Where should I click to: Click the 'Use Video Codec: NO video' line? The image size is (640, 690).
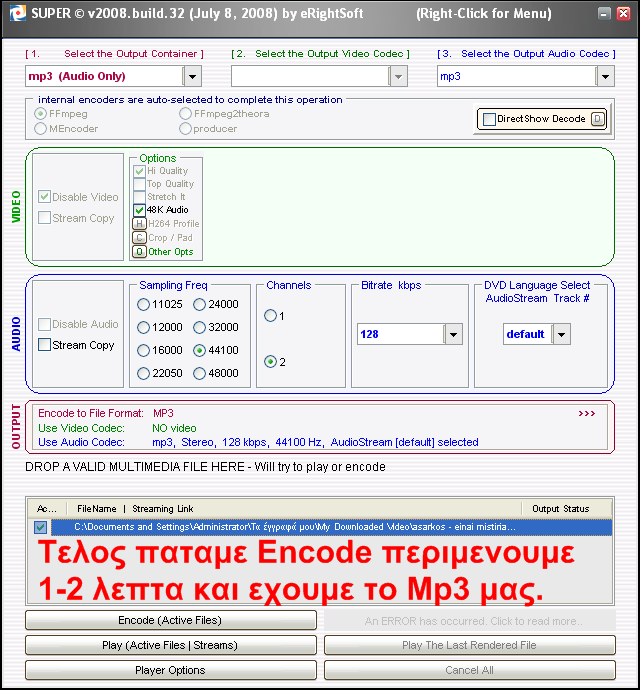coord(117,428)
